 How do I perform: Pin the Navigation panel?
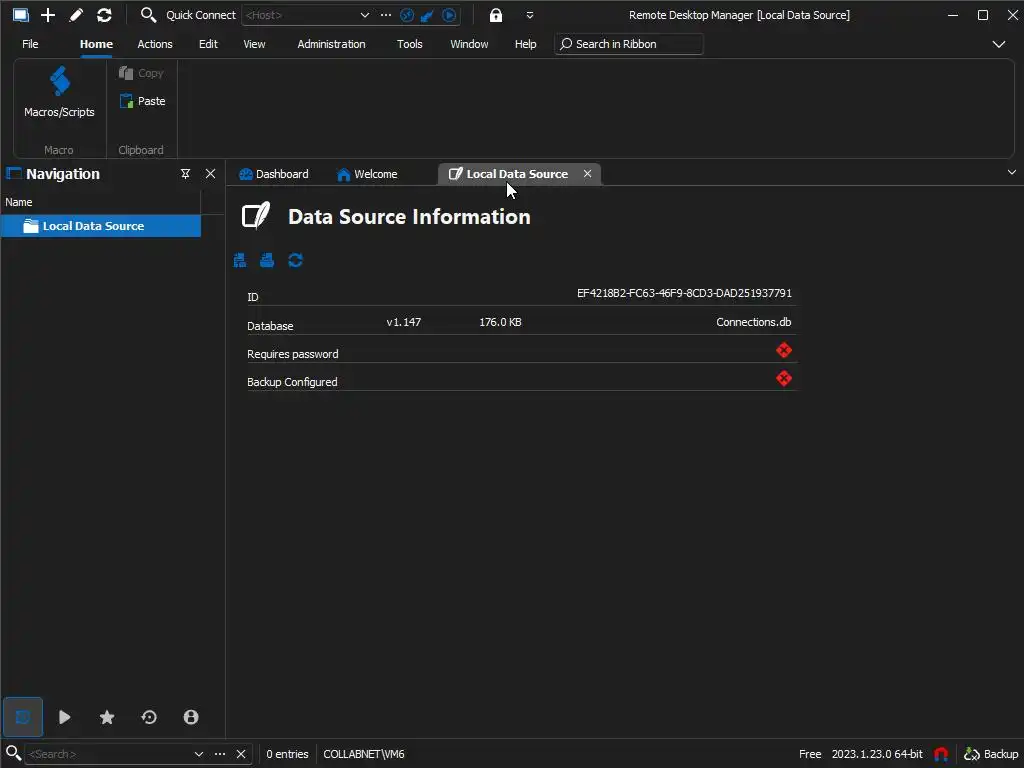click(x=185, y=174)
